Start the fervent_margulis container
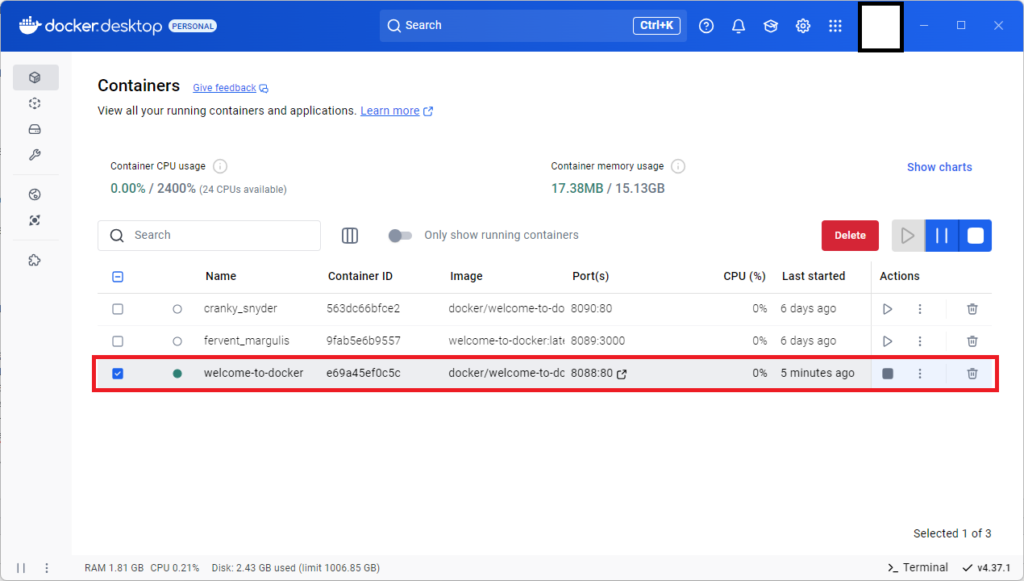Screen dimensions: 1024x581 tap(888, 341)
